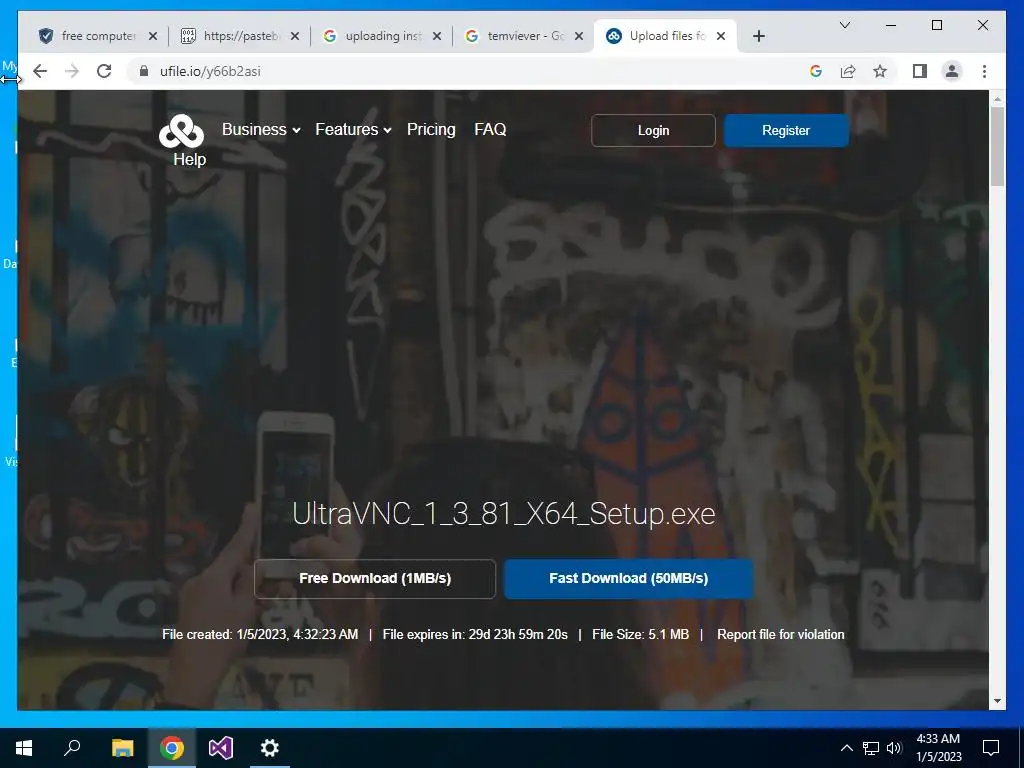Close the 'Upload files' tab

[721, 36]
